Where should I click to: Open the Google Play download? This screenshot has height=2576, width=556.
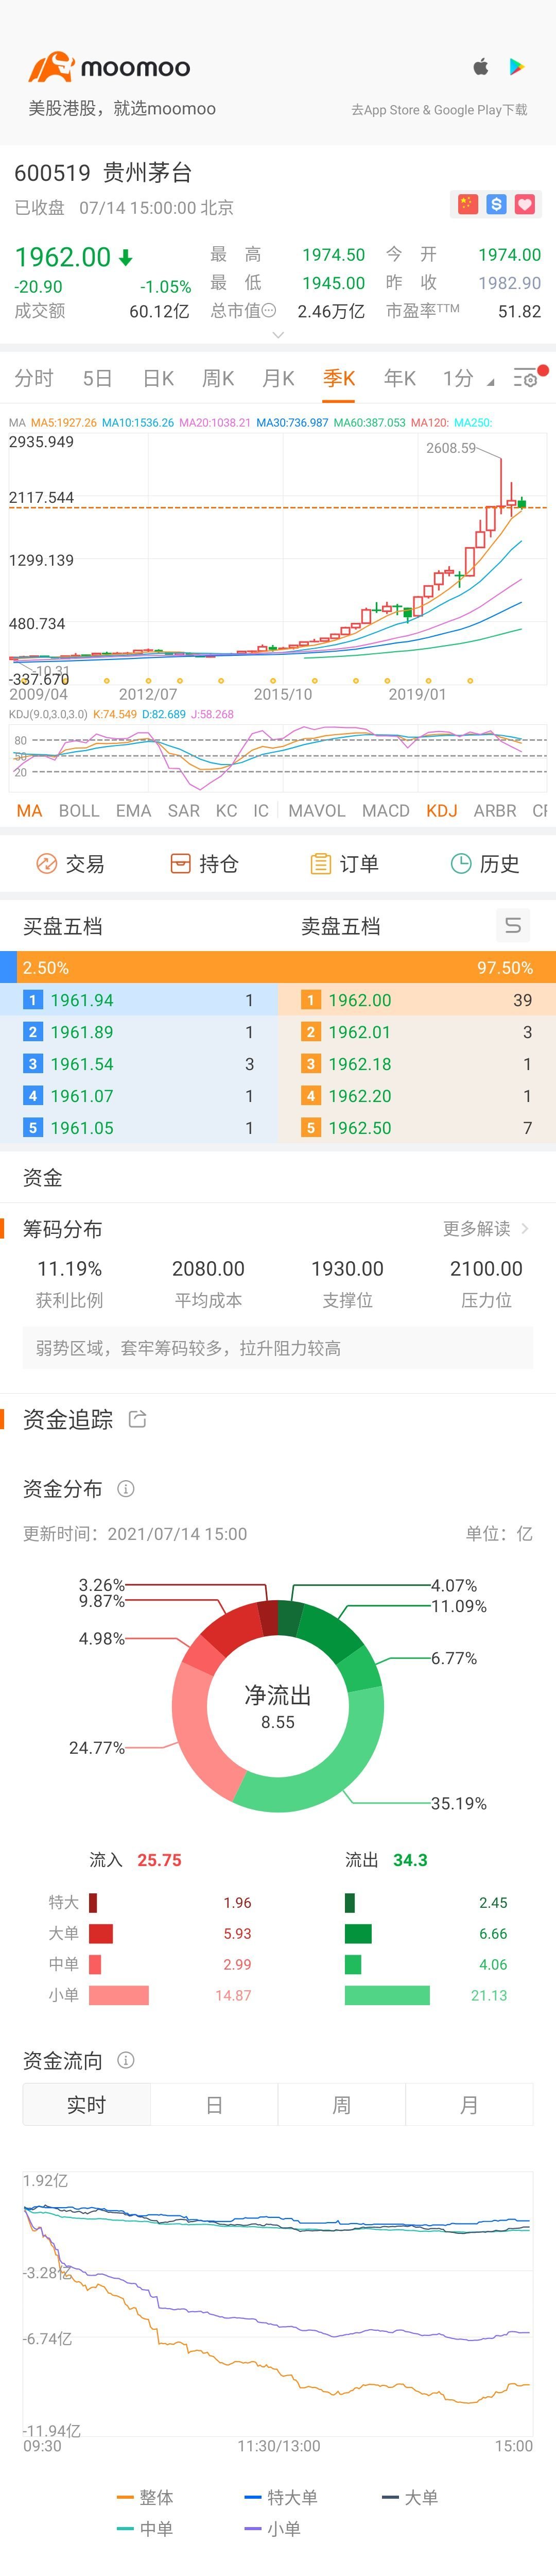click(x=517, y=67)
